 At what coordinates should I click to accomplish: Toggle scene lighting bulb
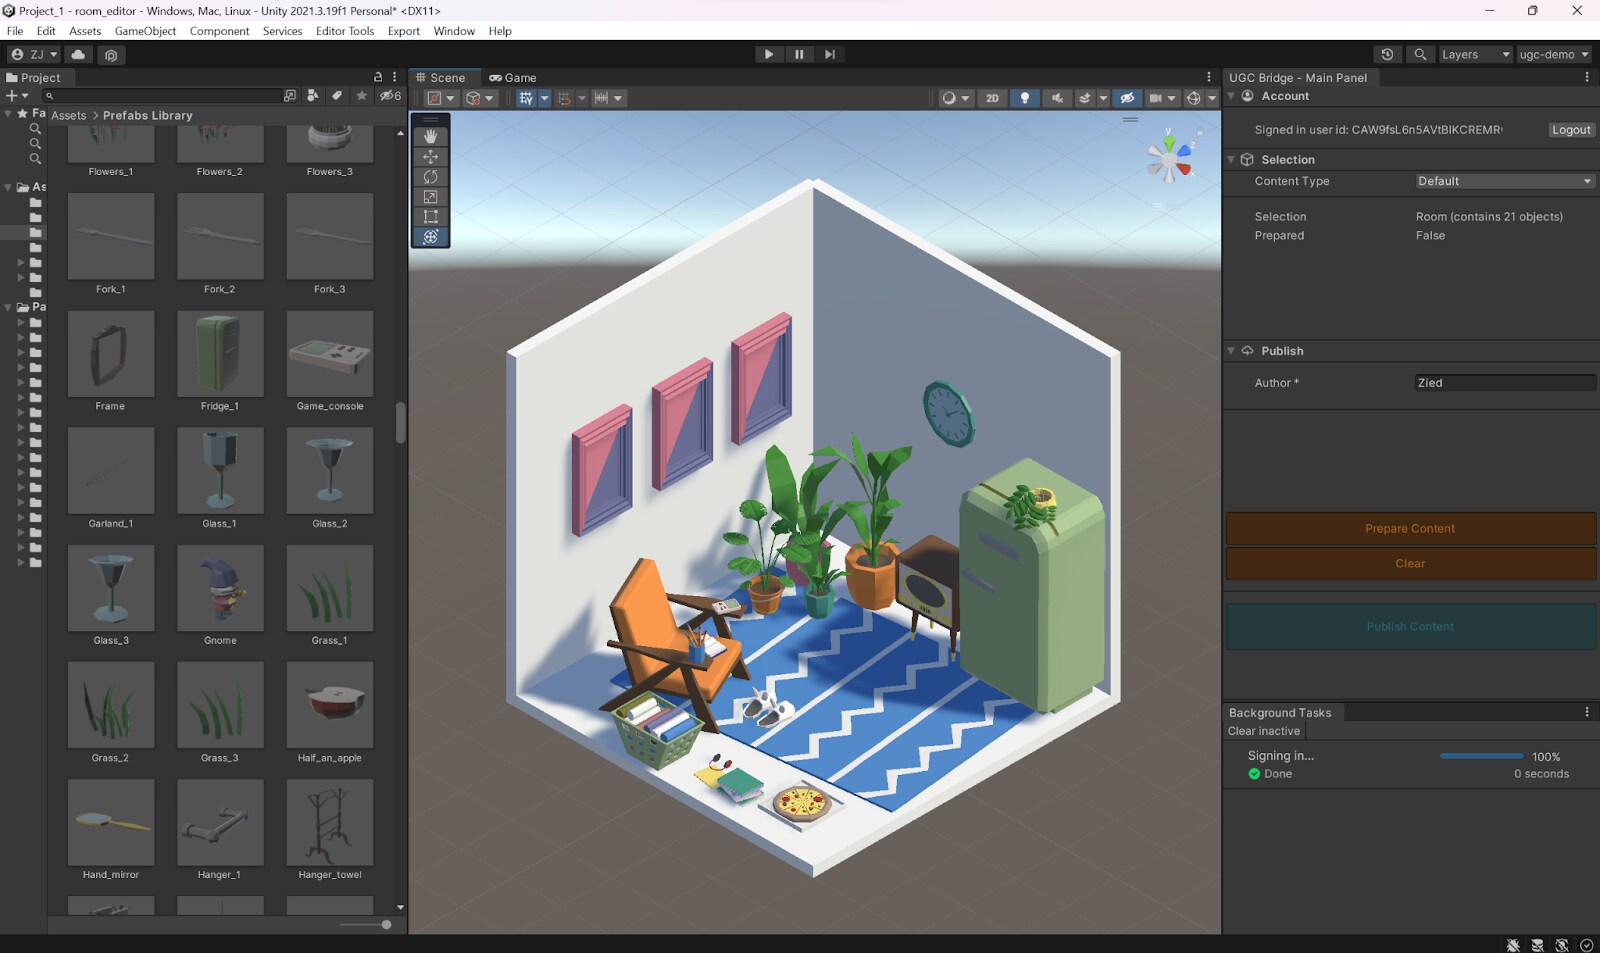point(1024,98)
